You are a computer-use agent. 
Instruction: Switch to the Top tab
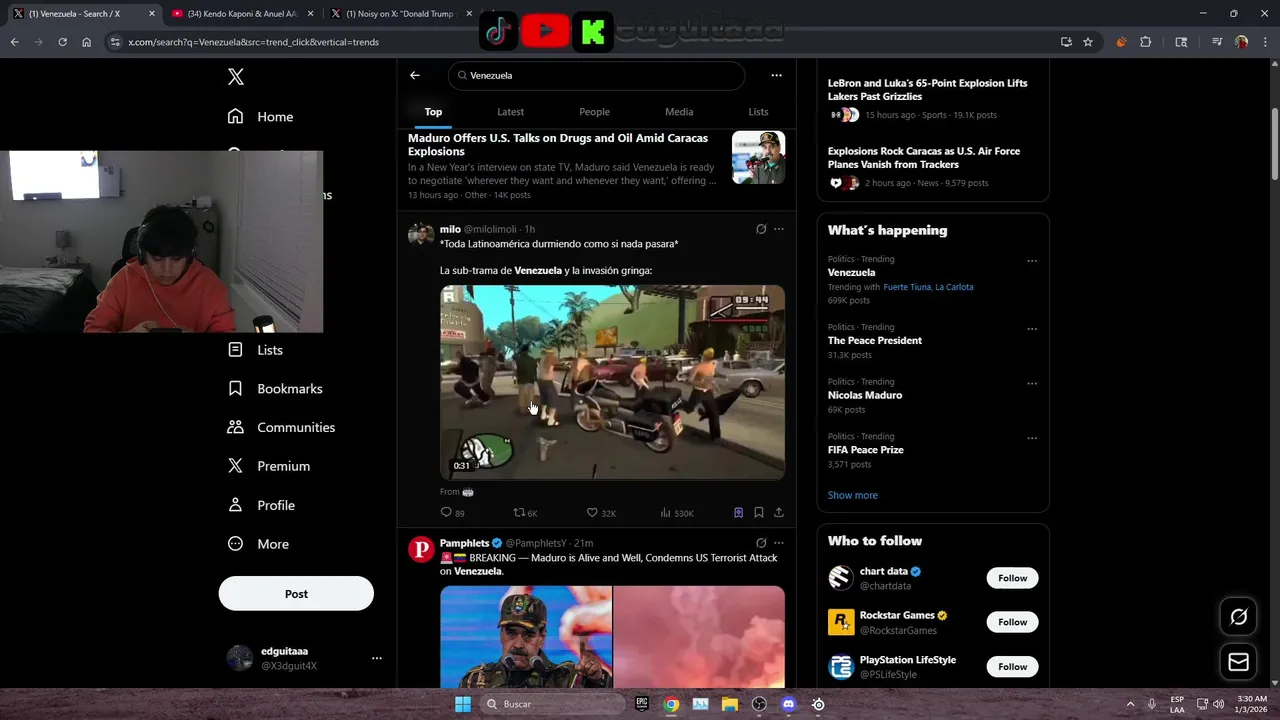[433, 112]
